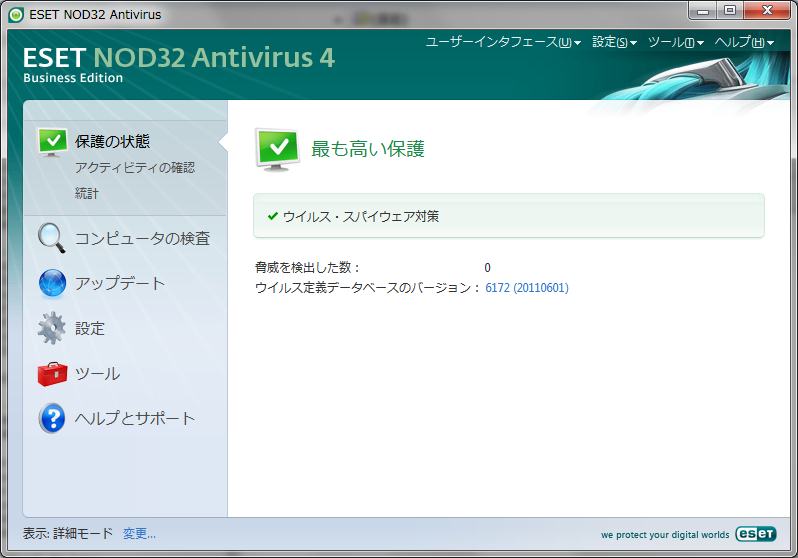Click the ウイルス・スパイウェア対策 status text

point(361,216)
